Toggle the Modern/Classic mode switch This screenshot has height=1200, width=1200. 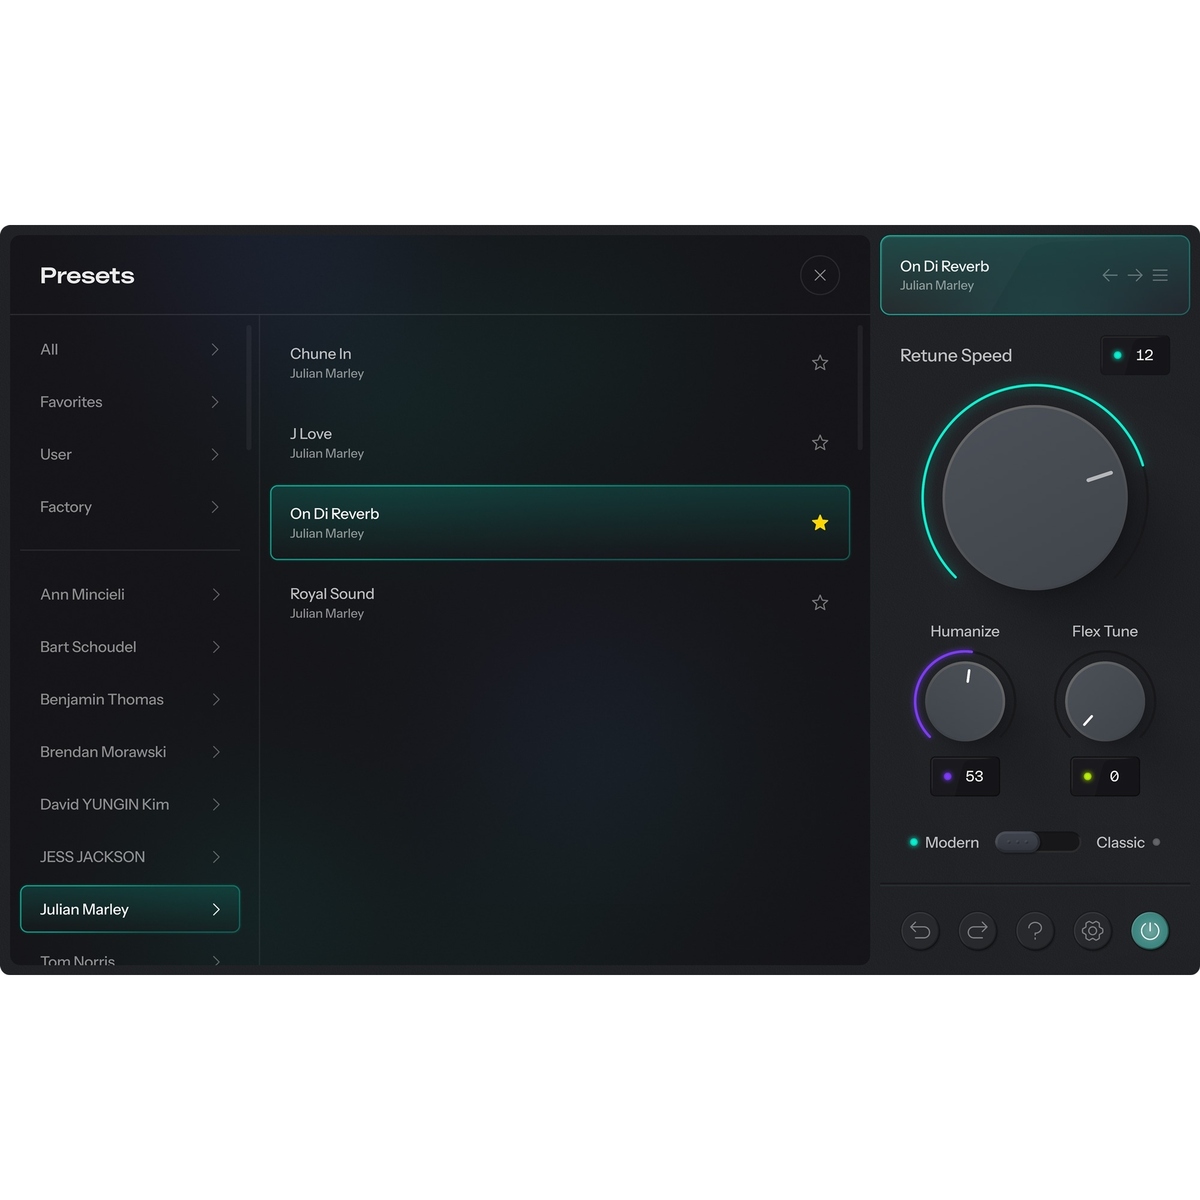(x=1037, y=842)
